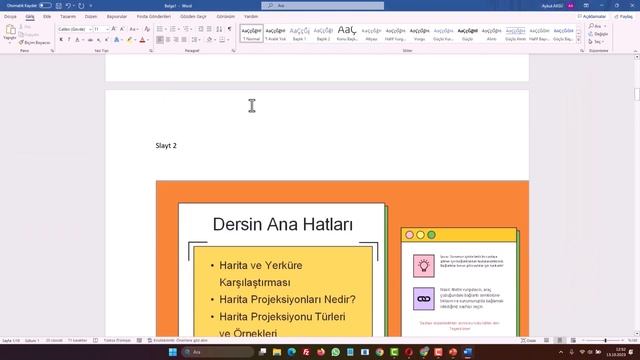Open Google Chrome from the taskbar

coord(380,352)
